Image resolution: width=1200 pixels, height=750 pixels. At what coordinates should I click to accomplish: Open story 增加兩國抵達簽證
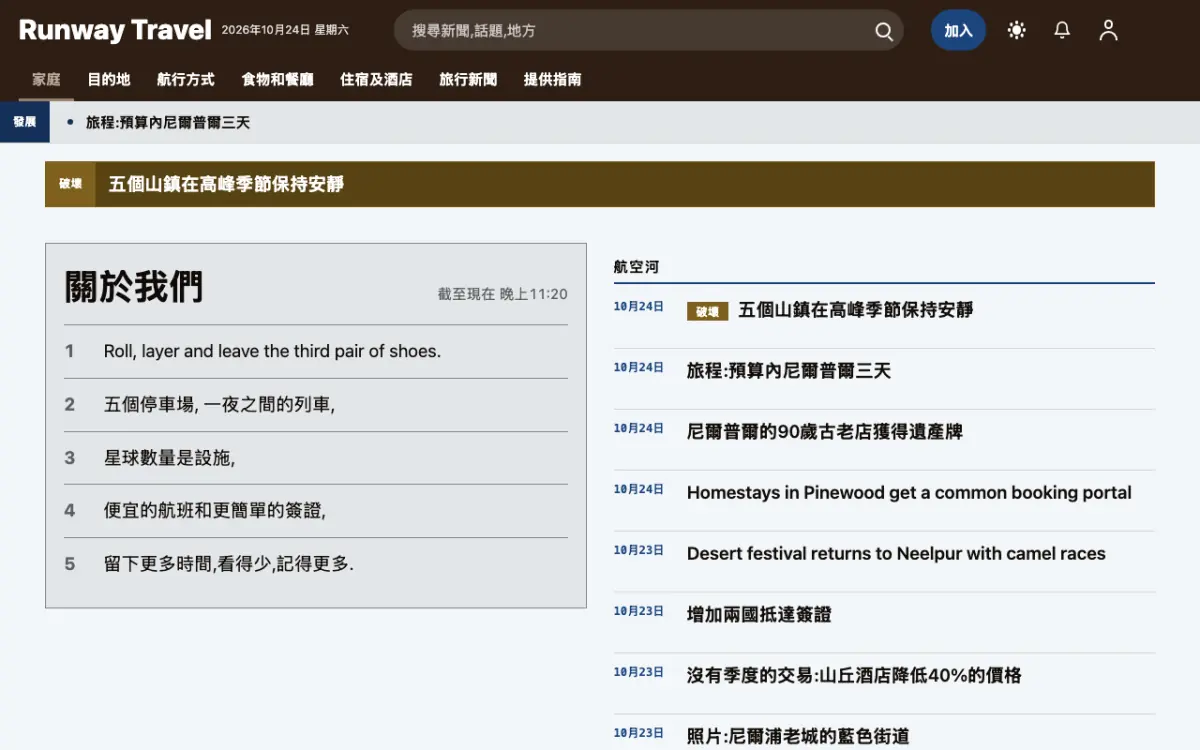(759, 615)
